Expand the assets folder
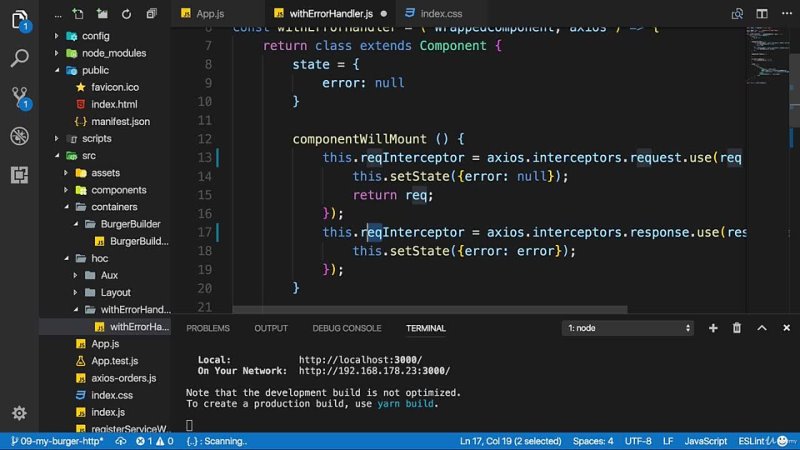 pos(105,172)
